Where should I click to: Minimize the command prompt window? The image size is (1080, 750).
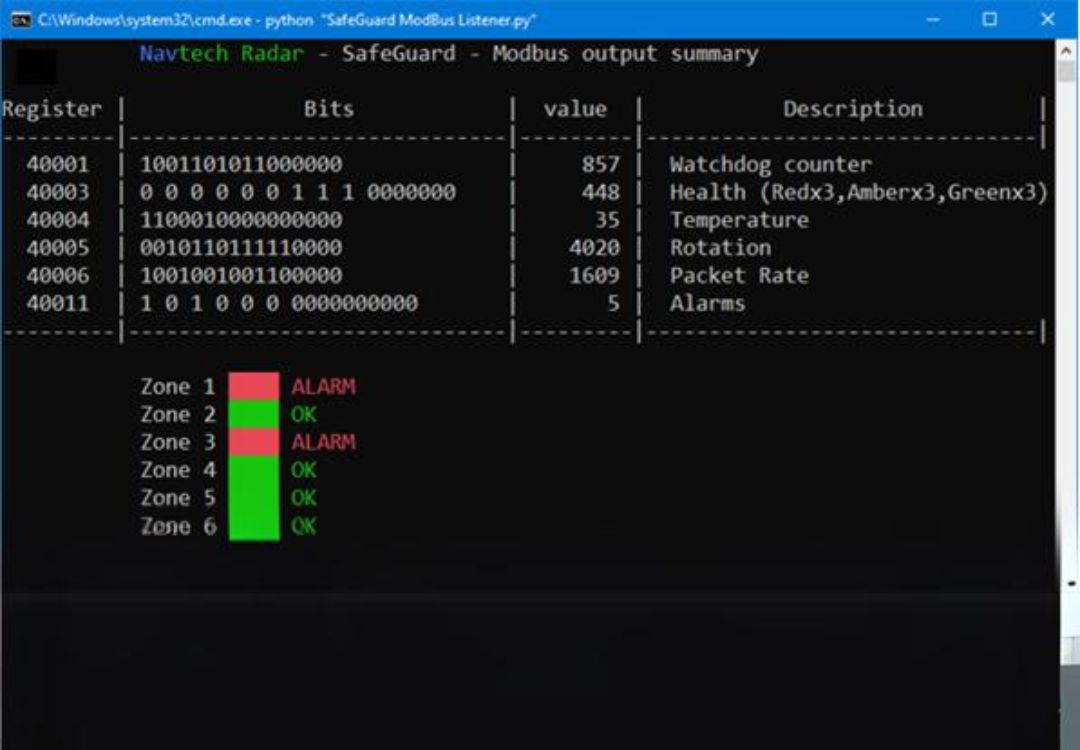pos(933,19)
